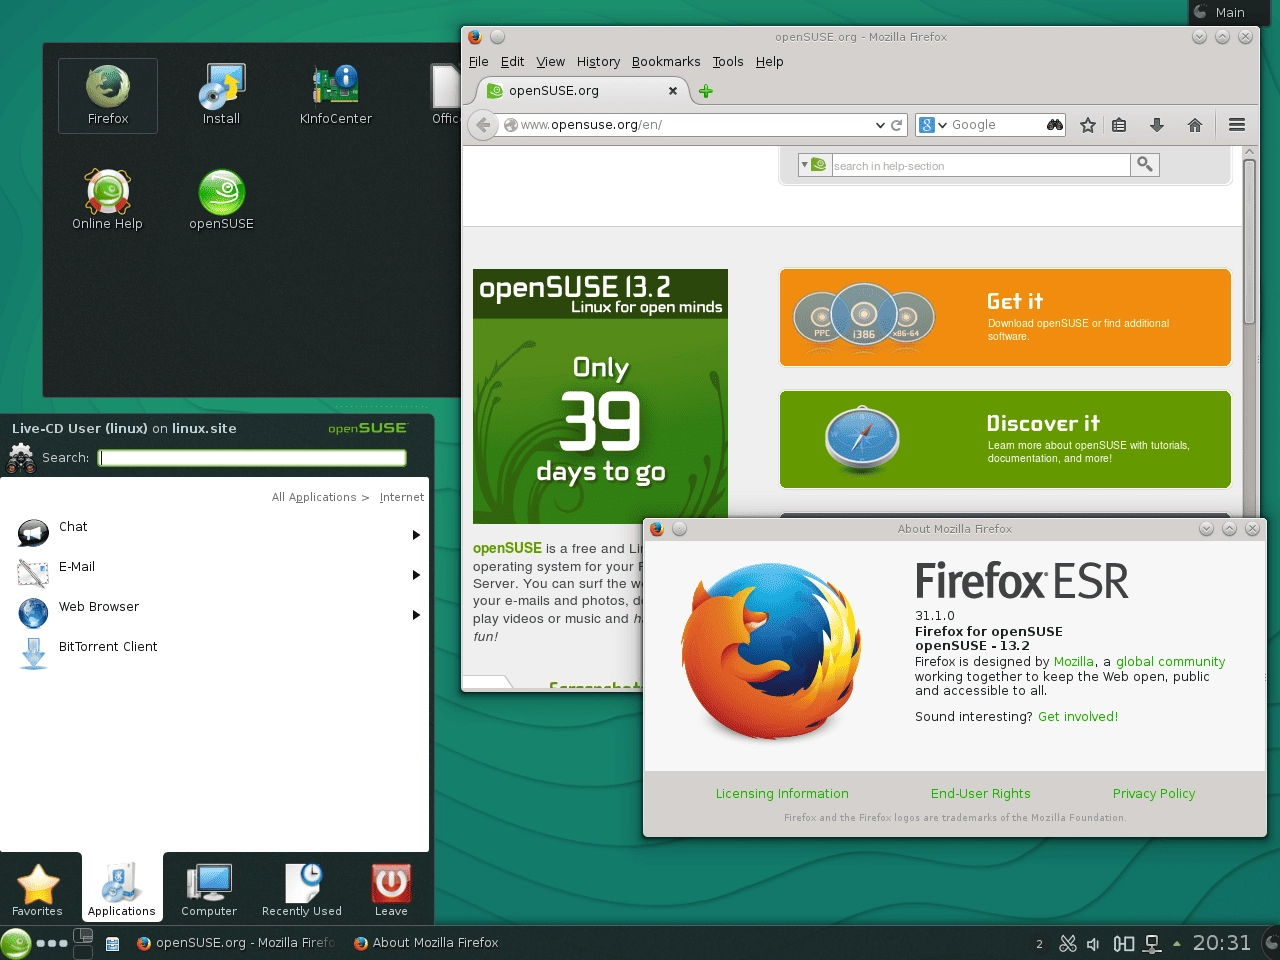Open the Firefox History menu
Image resolution: width=1280 pixels, height=960 pixels.
598,62
